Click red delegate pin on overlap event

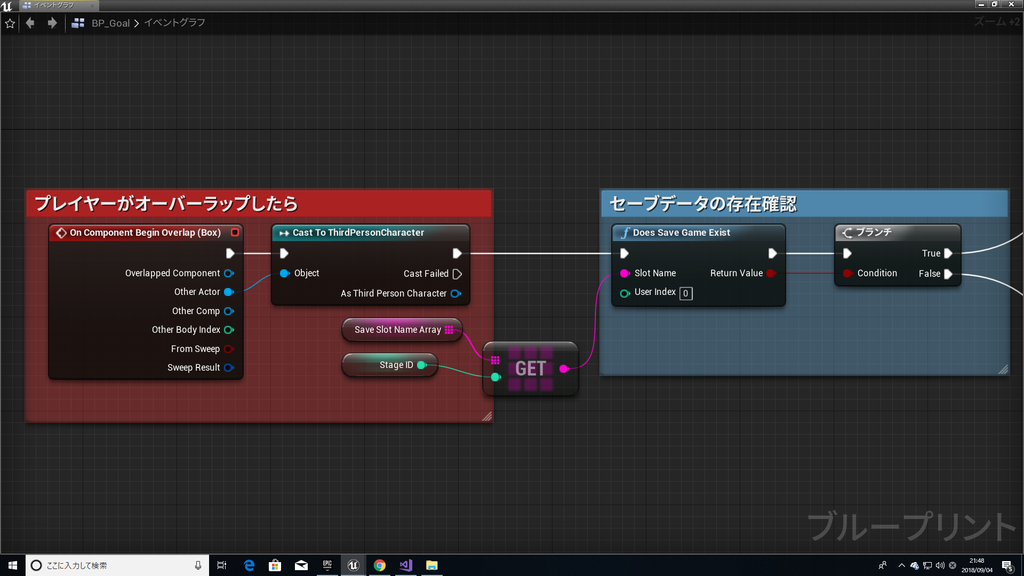234,232
